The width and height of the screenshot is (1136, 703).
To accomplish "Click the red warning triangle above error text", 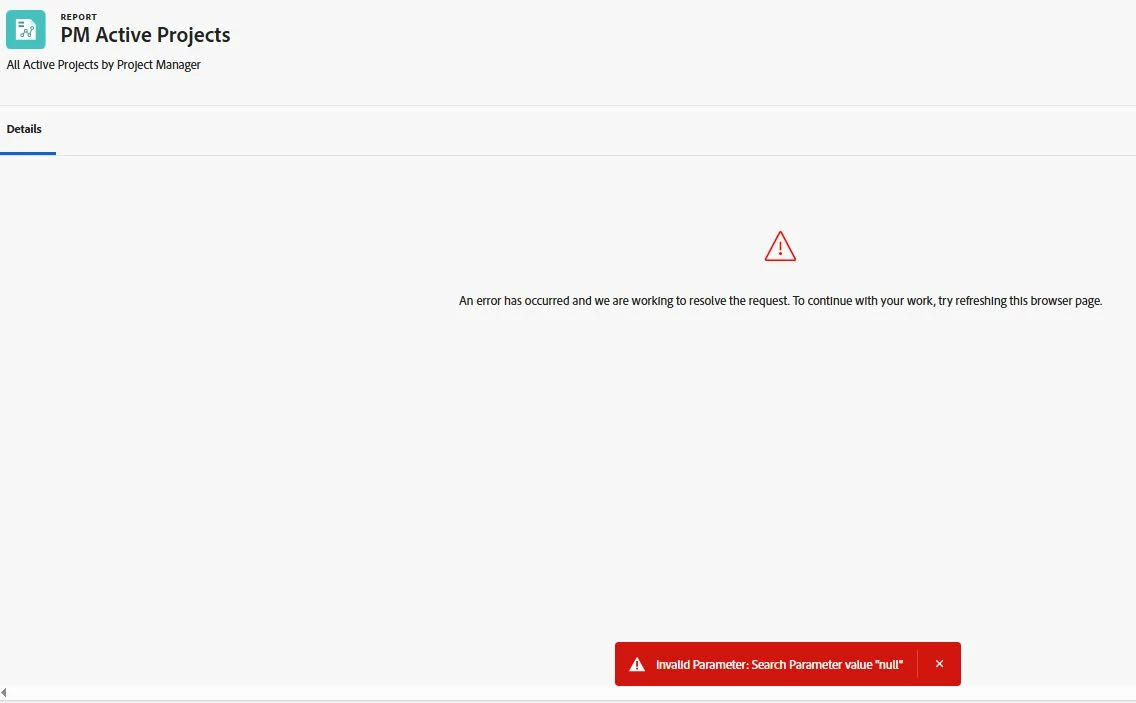I will (780, 246).
